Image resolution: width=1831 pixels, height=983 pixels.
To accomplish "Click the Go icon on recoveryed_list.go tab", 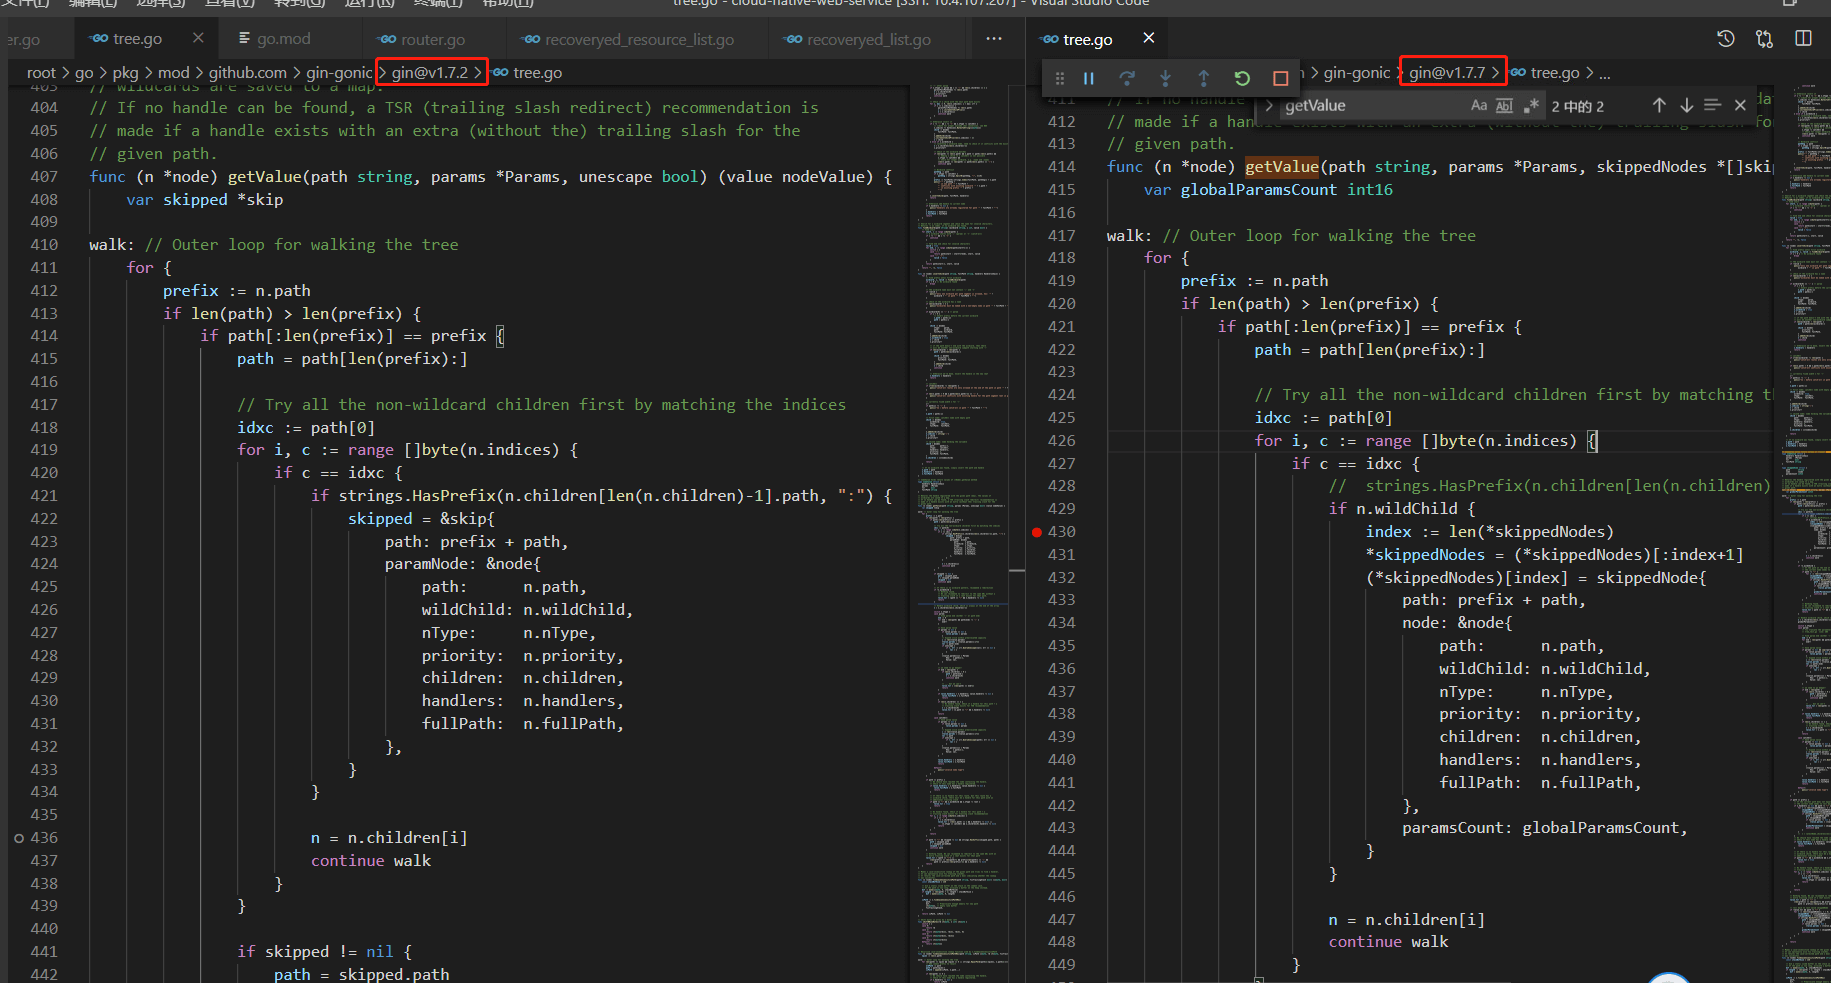I will tap(794, 39).
